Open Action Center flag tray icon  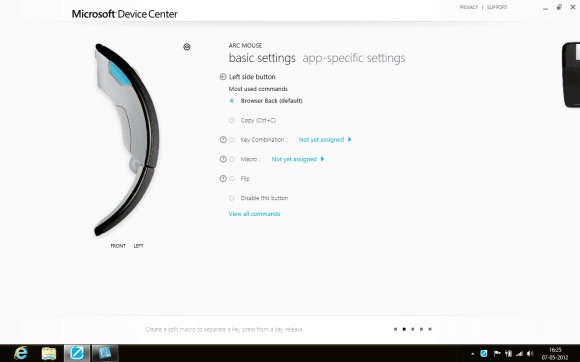[x=497, y=353]
